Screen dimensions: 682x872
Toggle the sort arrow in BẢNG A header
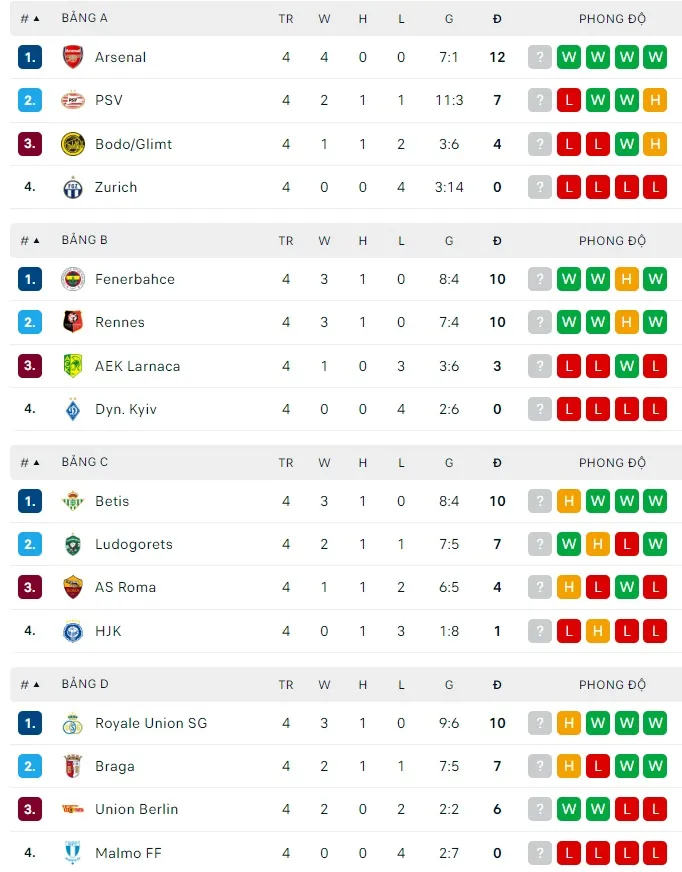(36, 17)
